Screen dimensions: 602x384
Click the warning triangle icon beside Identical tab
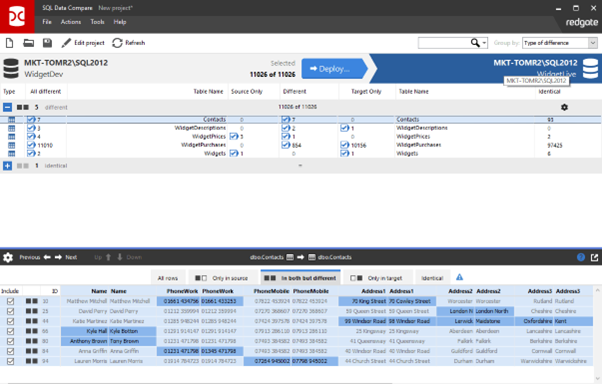click(459, 277)
